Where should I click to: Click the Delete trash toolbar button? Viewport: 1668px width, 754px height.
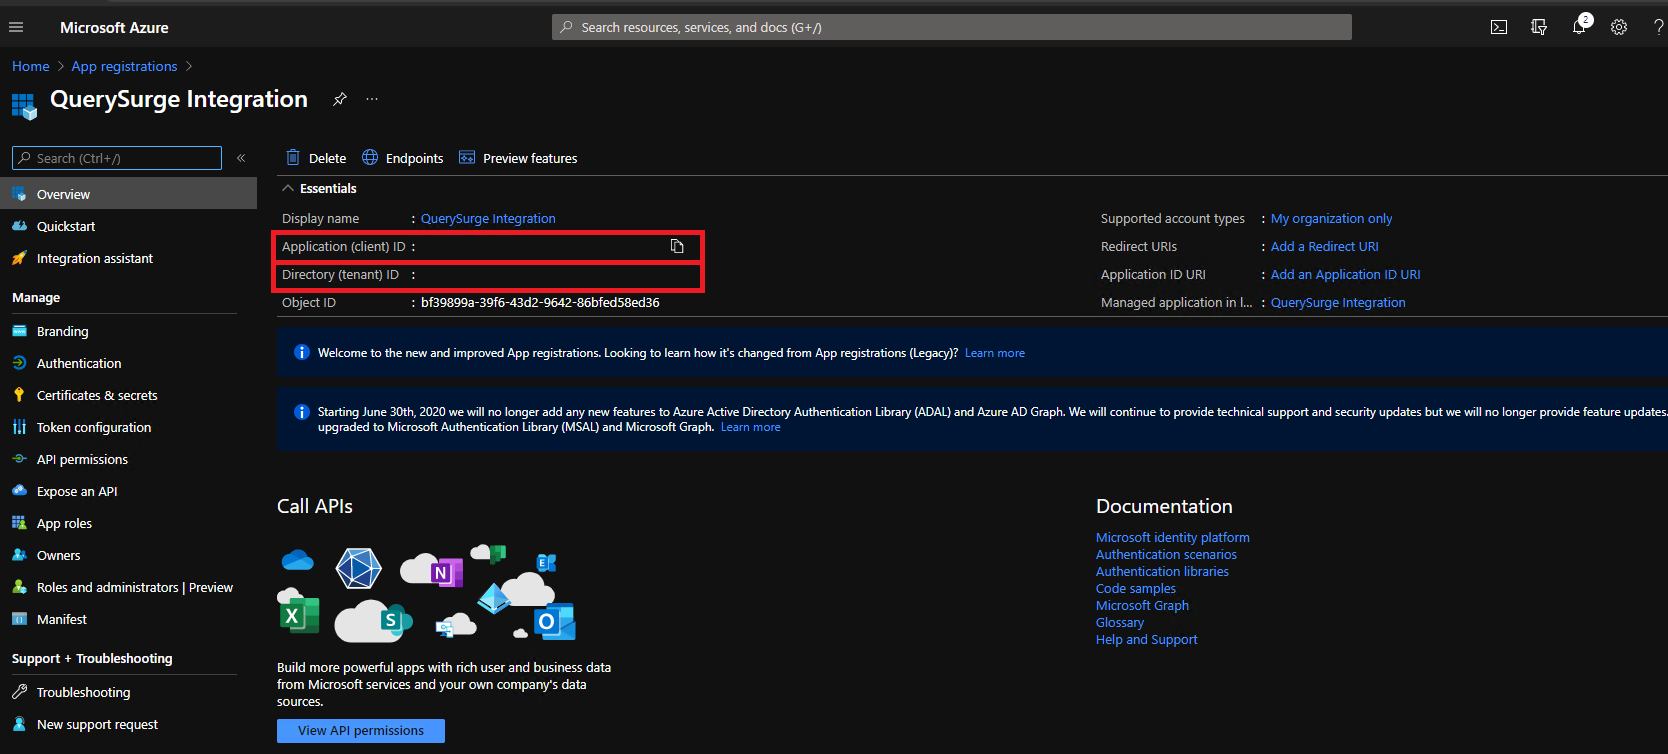coord(316,158)
